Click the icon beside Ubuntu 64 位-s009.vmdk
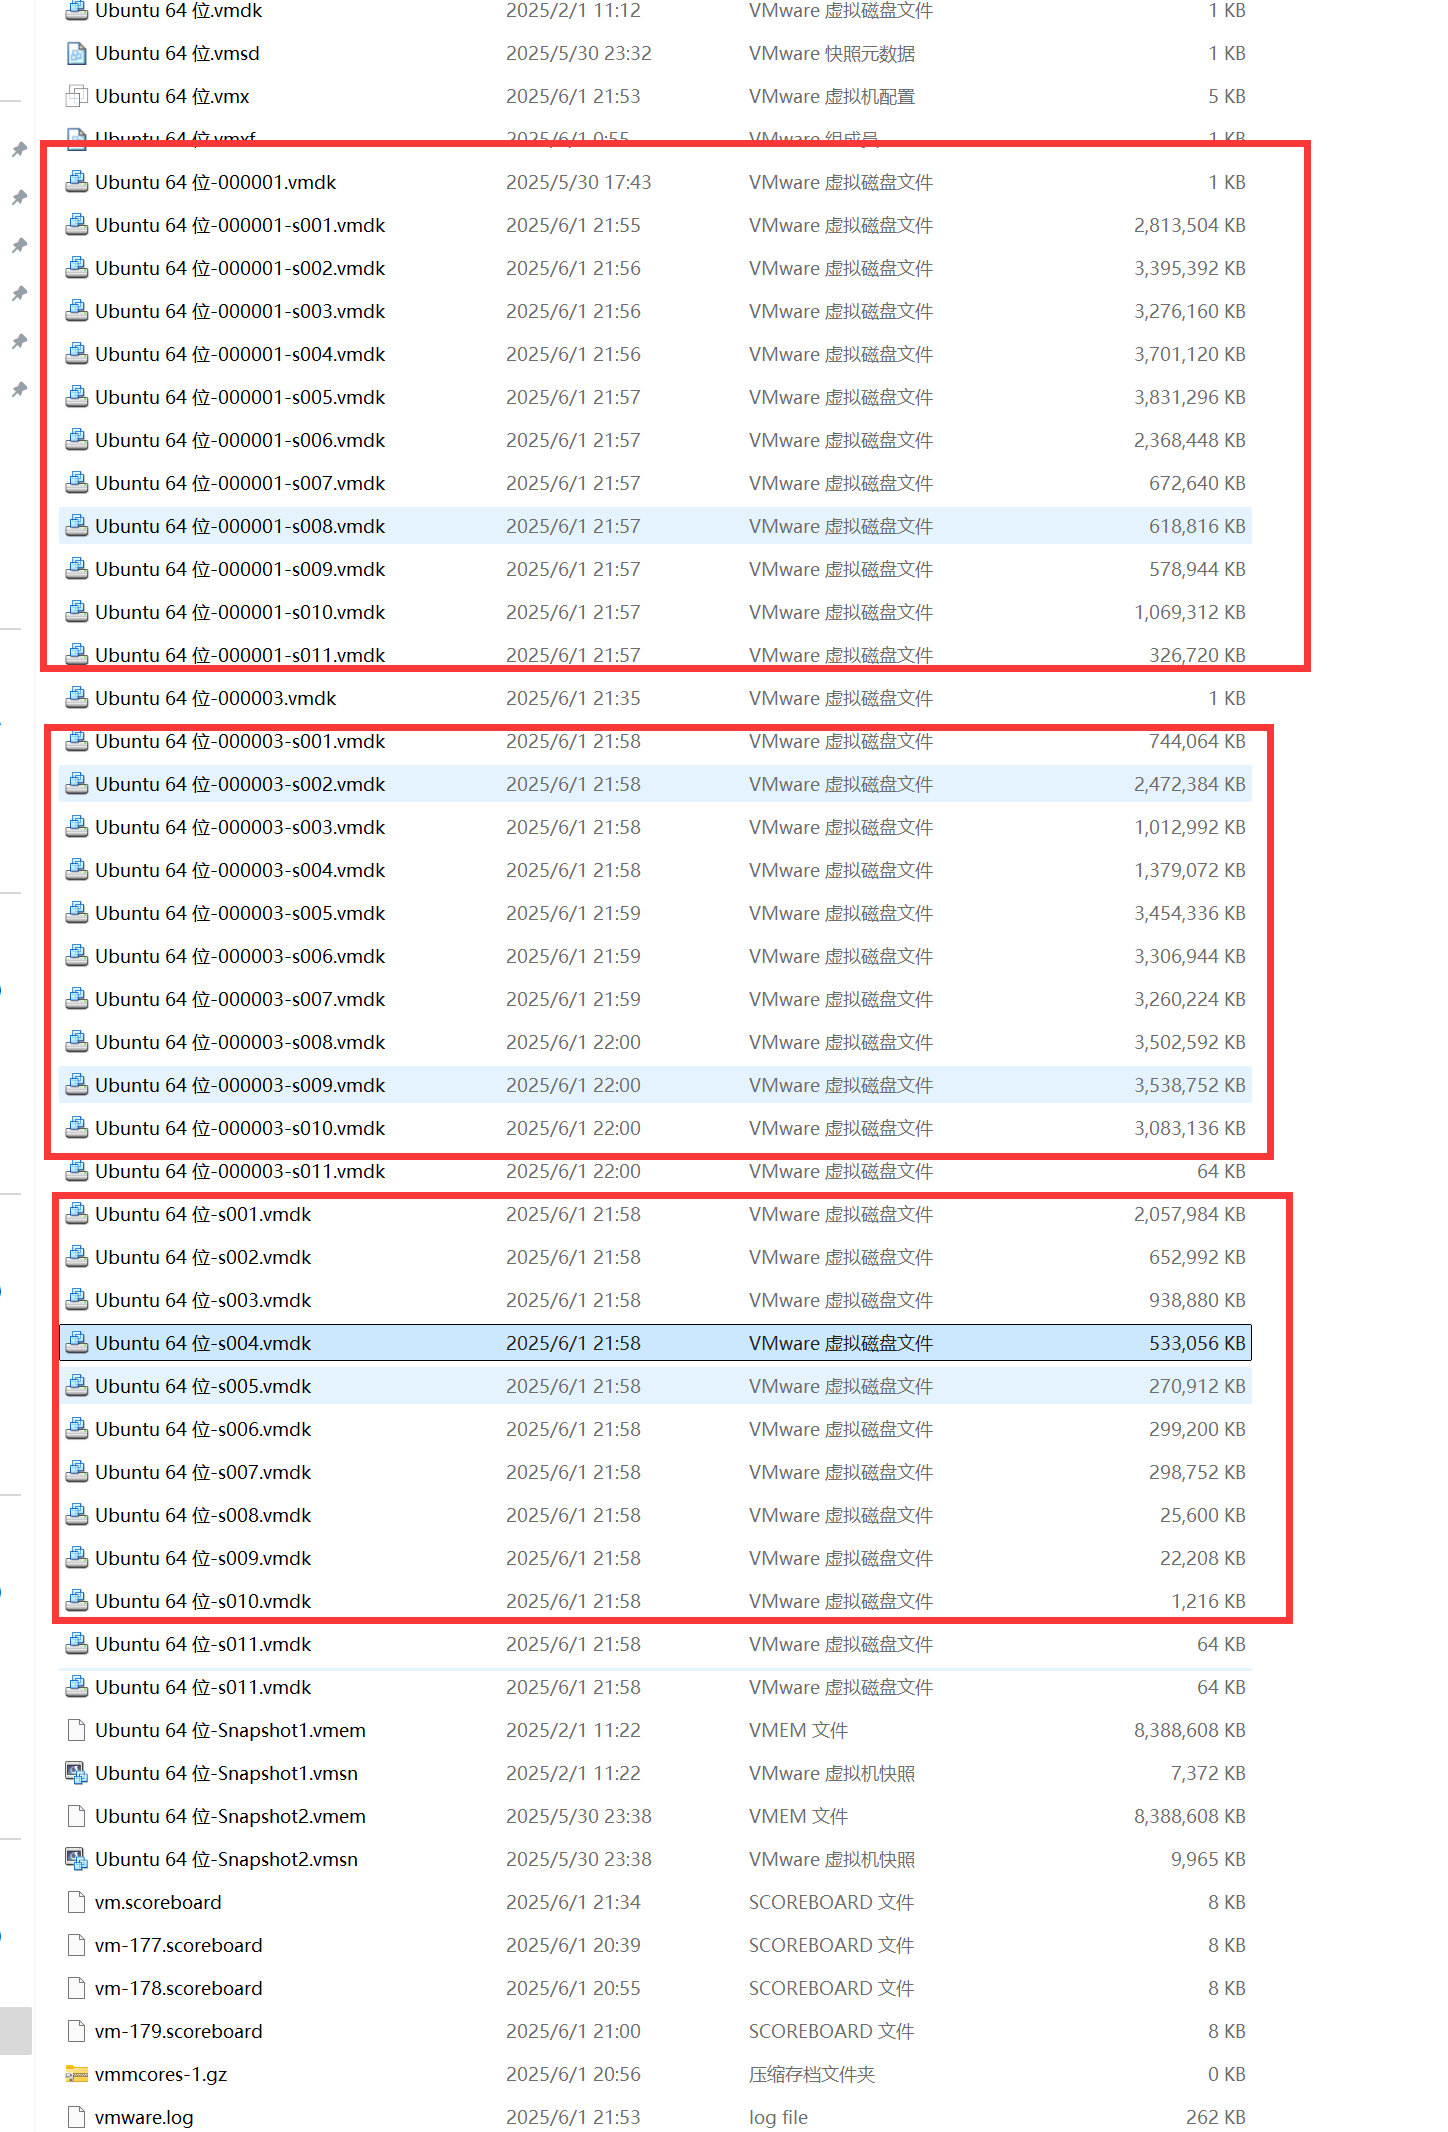 pyautogui.click(x=76, y=1558)
